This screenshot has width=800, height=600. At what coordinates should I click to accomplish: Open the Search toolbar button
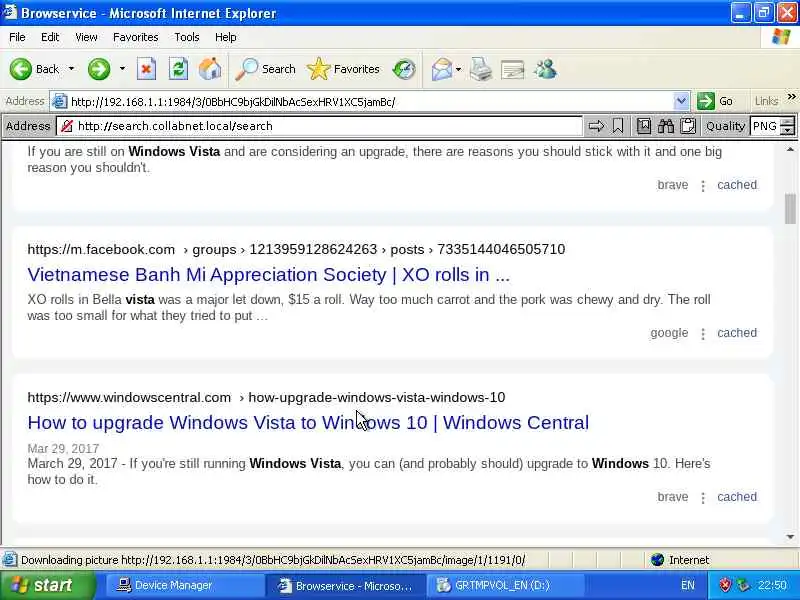click(265, 69)
